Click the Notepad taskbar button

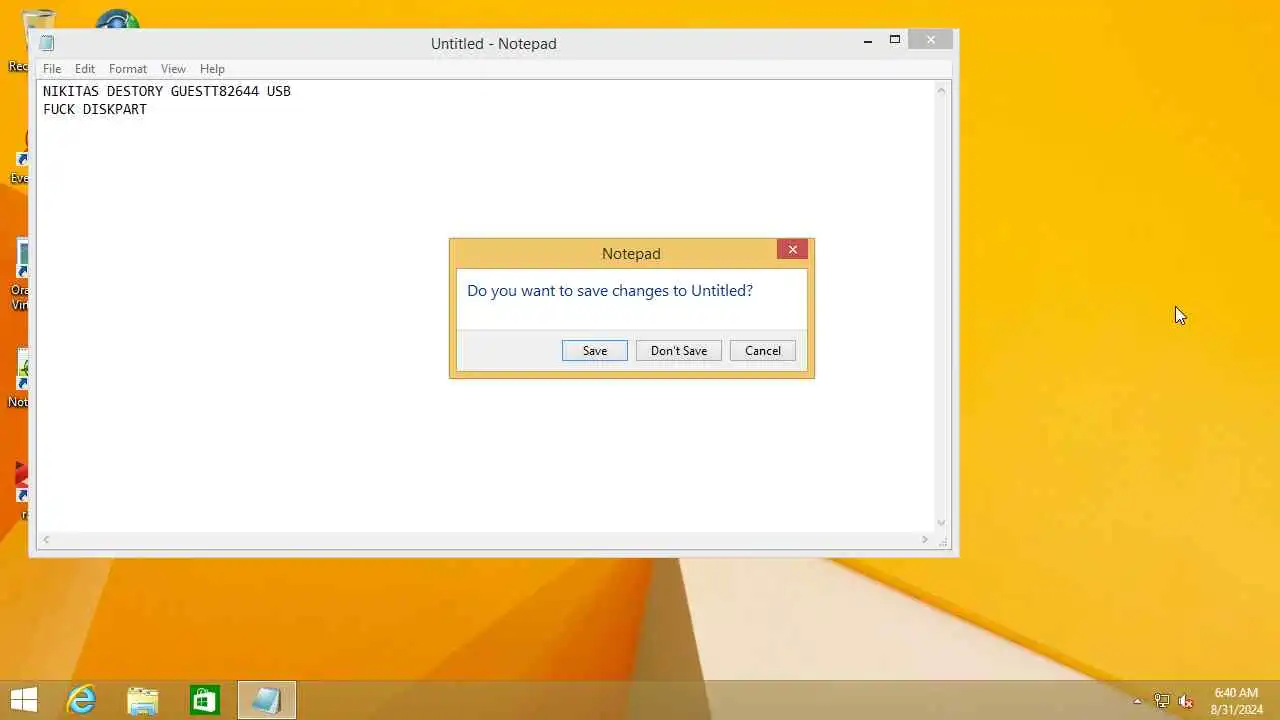pos(267,700)
